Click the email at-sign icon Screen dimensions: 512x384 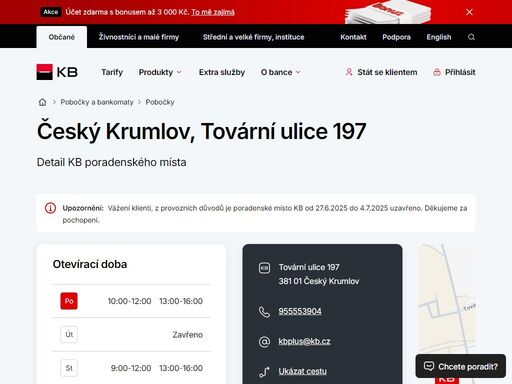(264, 342)
